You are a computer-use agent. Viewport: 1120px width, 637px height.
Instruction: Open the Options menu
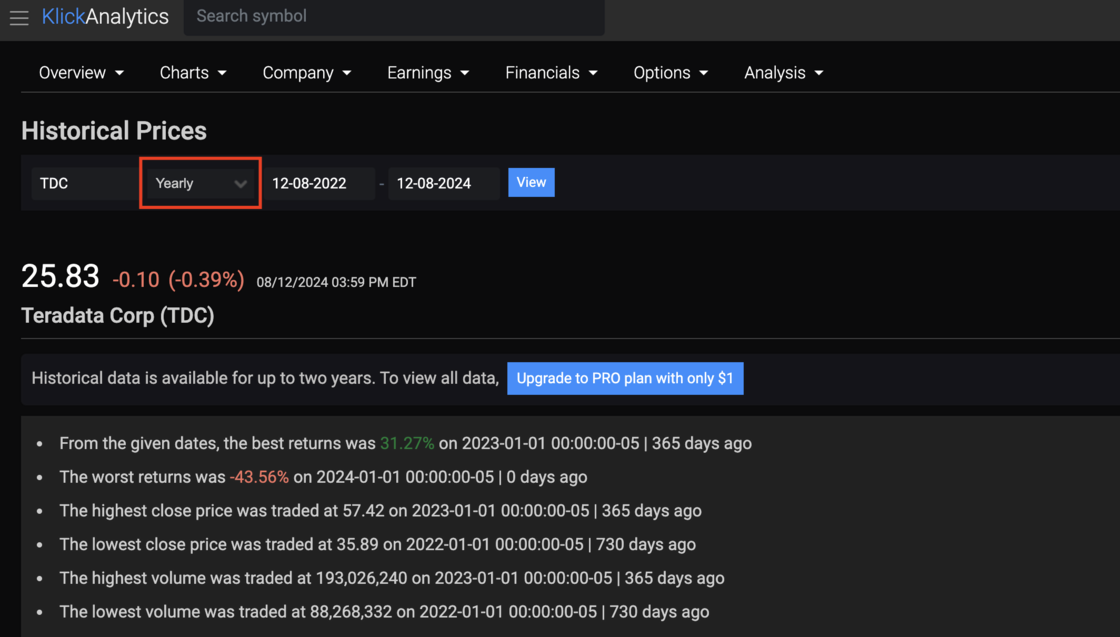click(x=671, y=73)
